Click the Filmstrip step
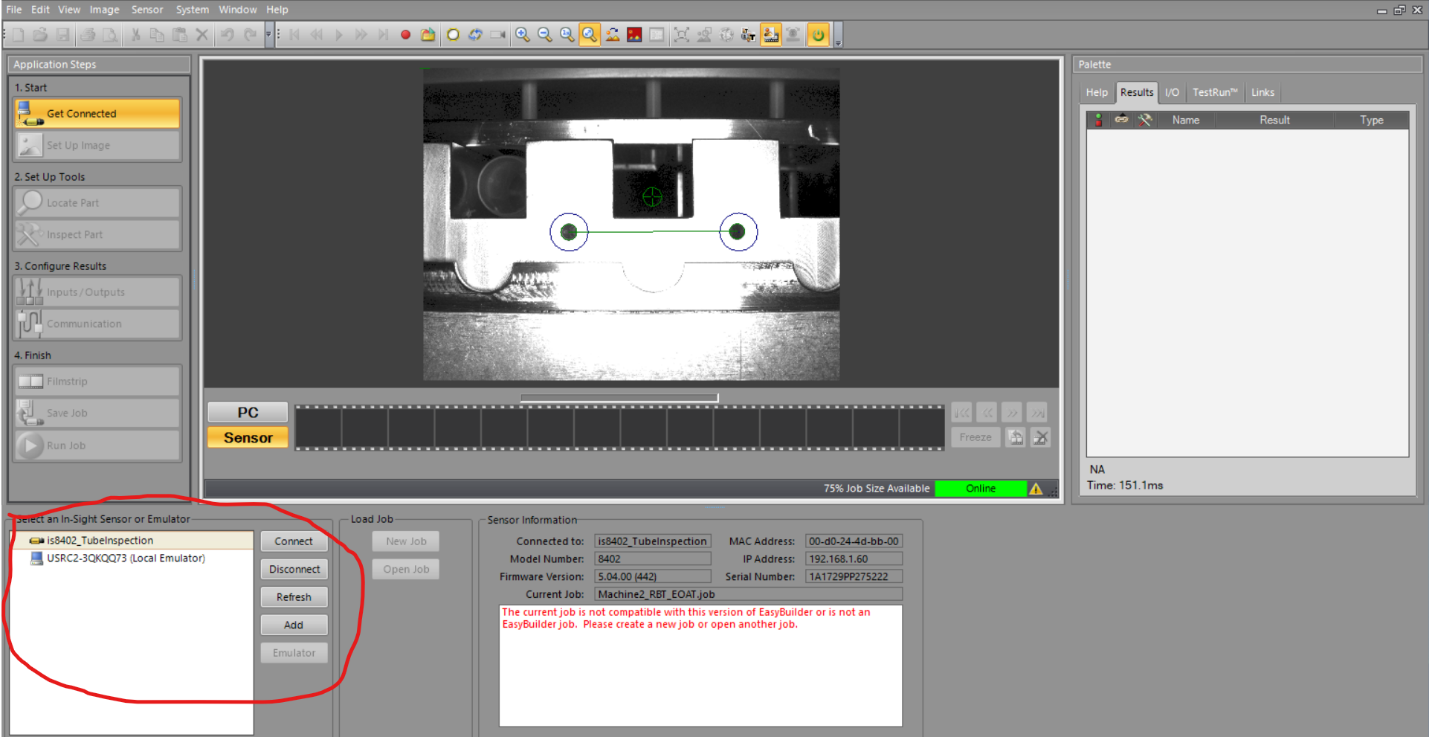Image resolution: width=1429 pixels, height=737 pixels. [x=97, y=381]
